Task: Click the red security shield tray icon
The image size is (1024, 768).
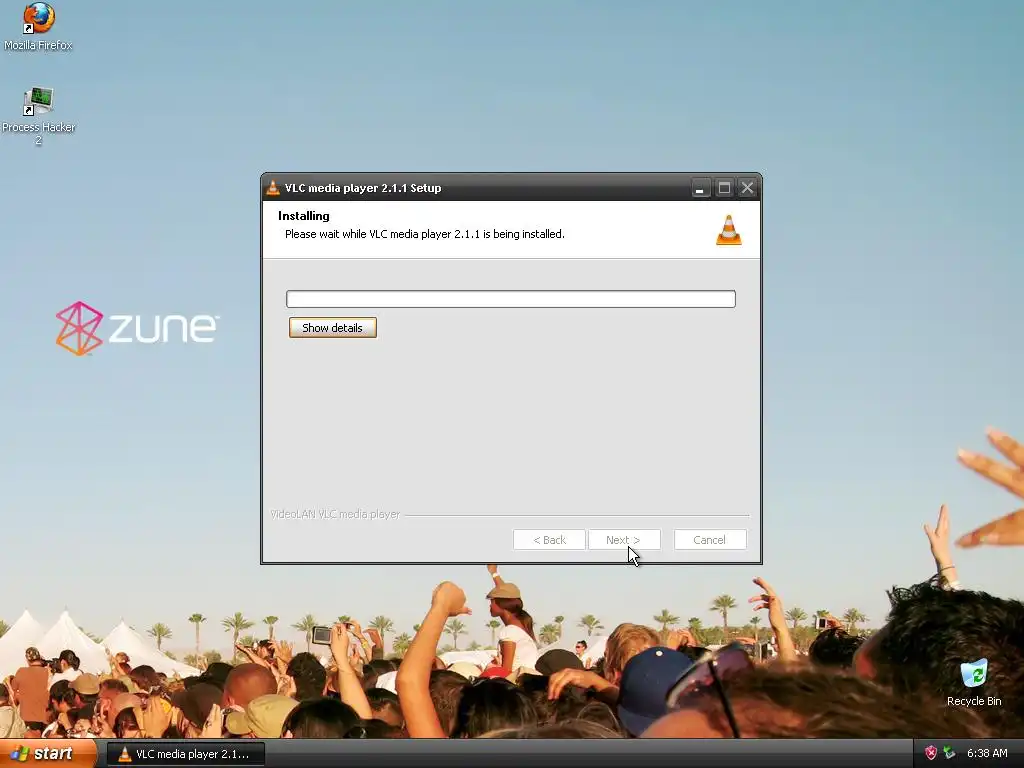Action: click(931, 753)
